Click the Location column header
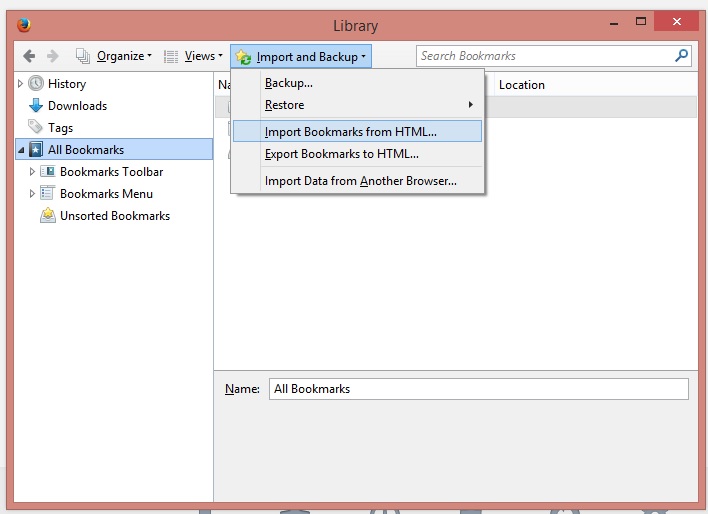 point(522,85)
